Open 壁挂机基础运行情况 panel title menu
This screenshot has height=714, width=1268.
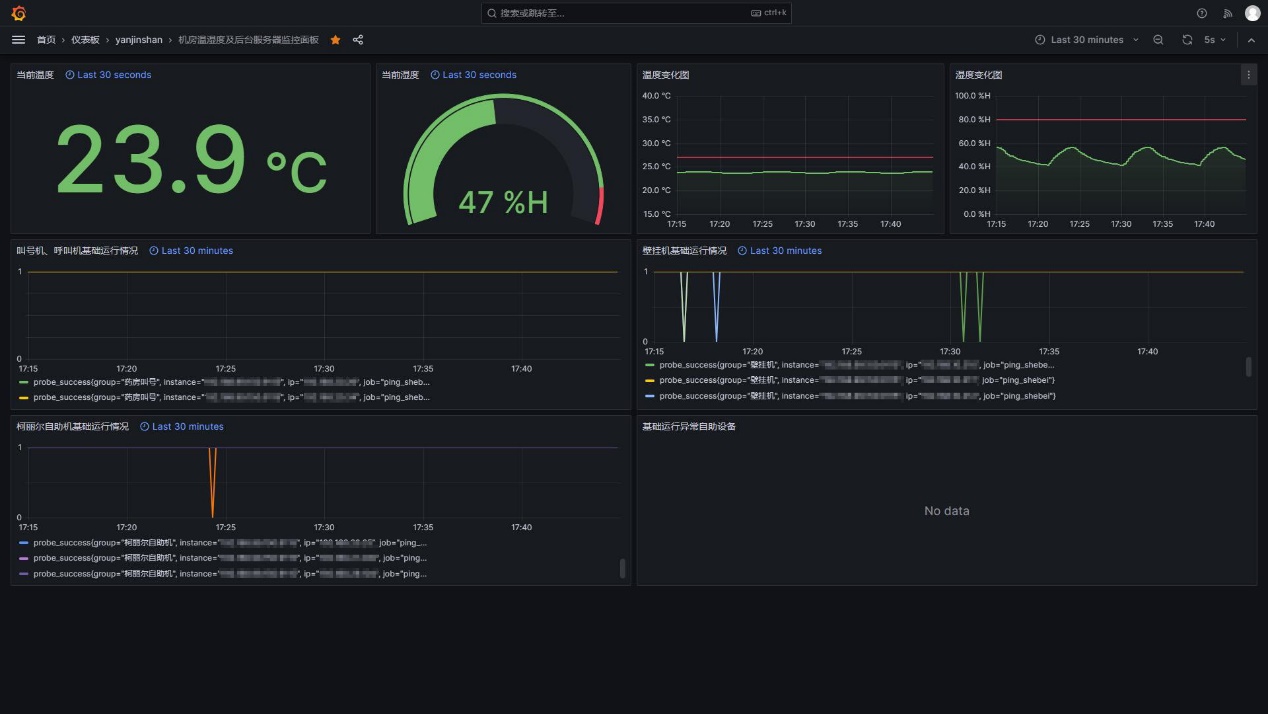point(684,251)
